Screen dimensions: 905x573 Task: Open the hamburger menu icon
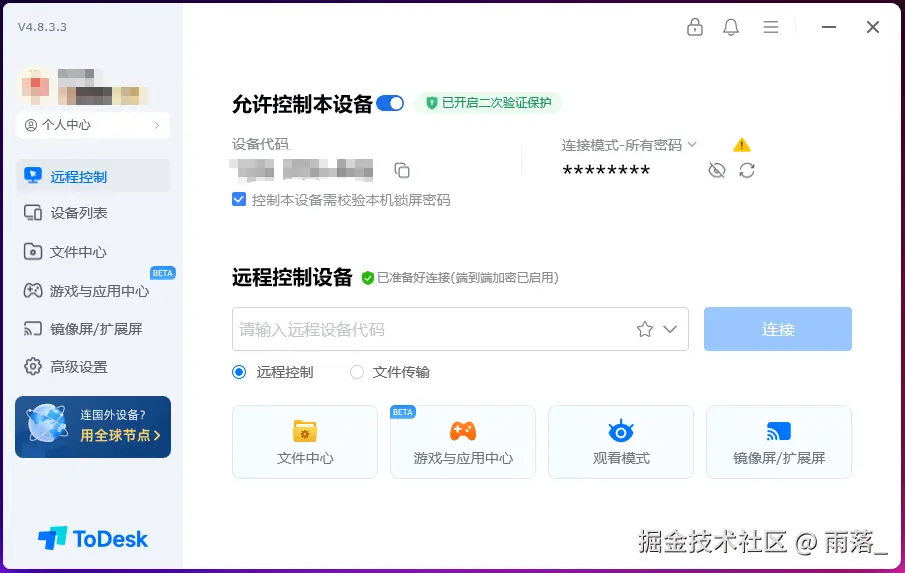(x=771, y=27)
